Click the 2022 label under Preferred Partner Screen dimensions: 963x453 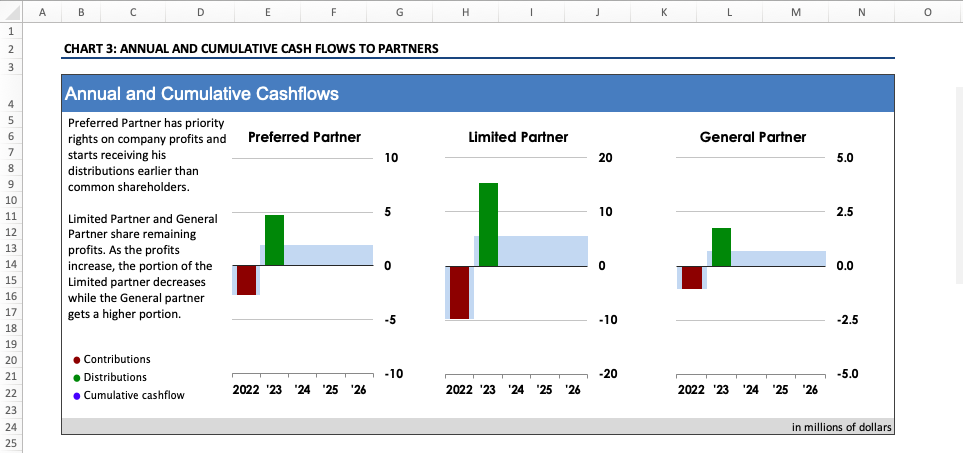tap(248, 390)
